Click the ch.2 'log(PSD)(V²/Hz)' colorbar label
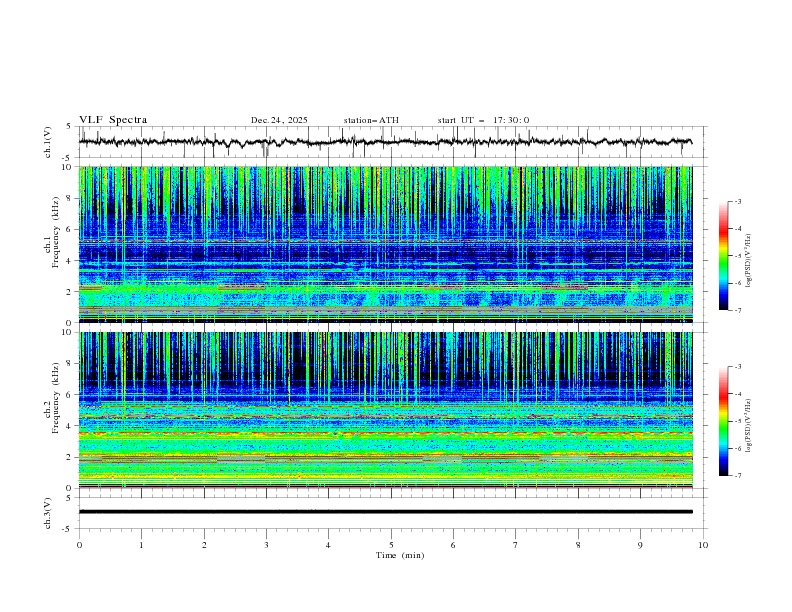 pos(749,425)
